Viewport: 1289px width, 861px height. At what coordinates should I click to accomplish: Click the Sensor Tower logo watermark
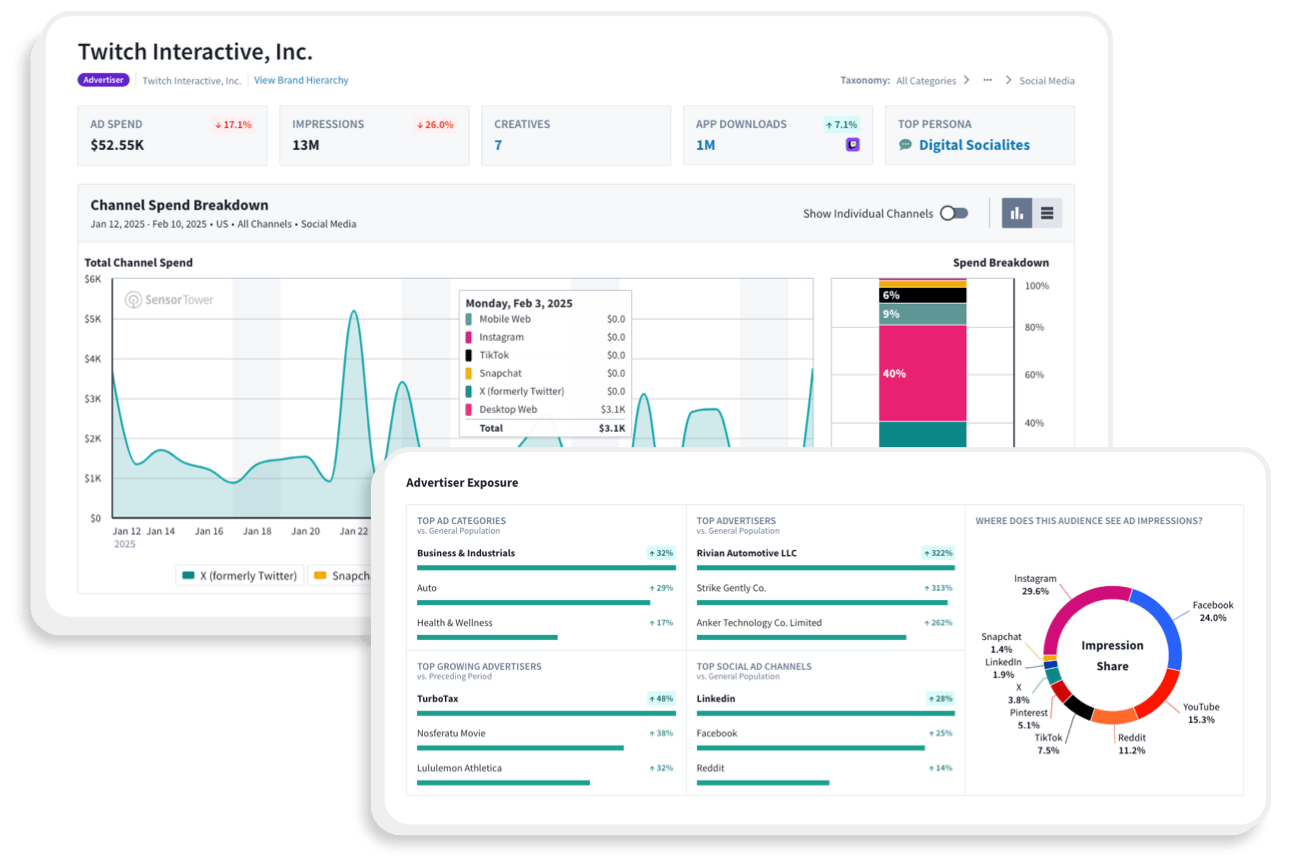coord(169,300)
